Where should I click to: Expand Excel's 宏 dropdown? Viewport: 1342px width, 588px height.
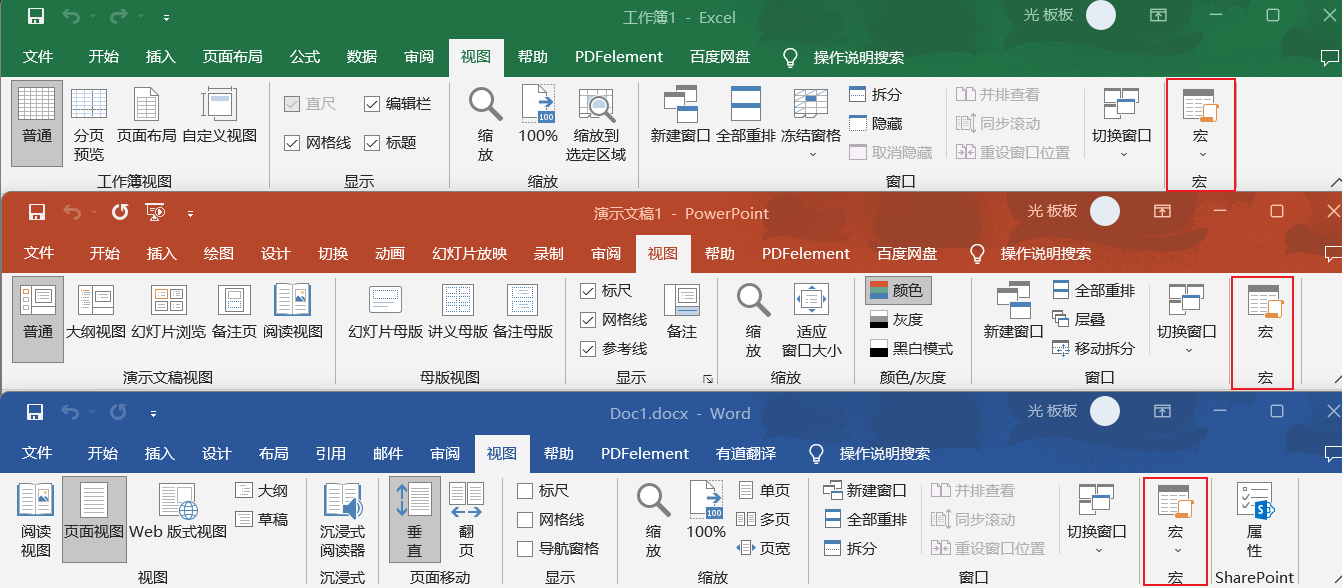coord(1201,155)
